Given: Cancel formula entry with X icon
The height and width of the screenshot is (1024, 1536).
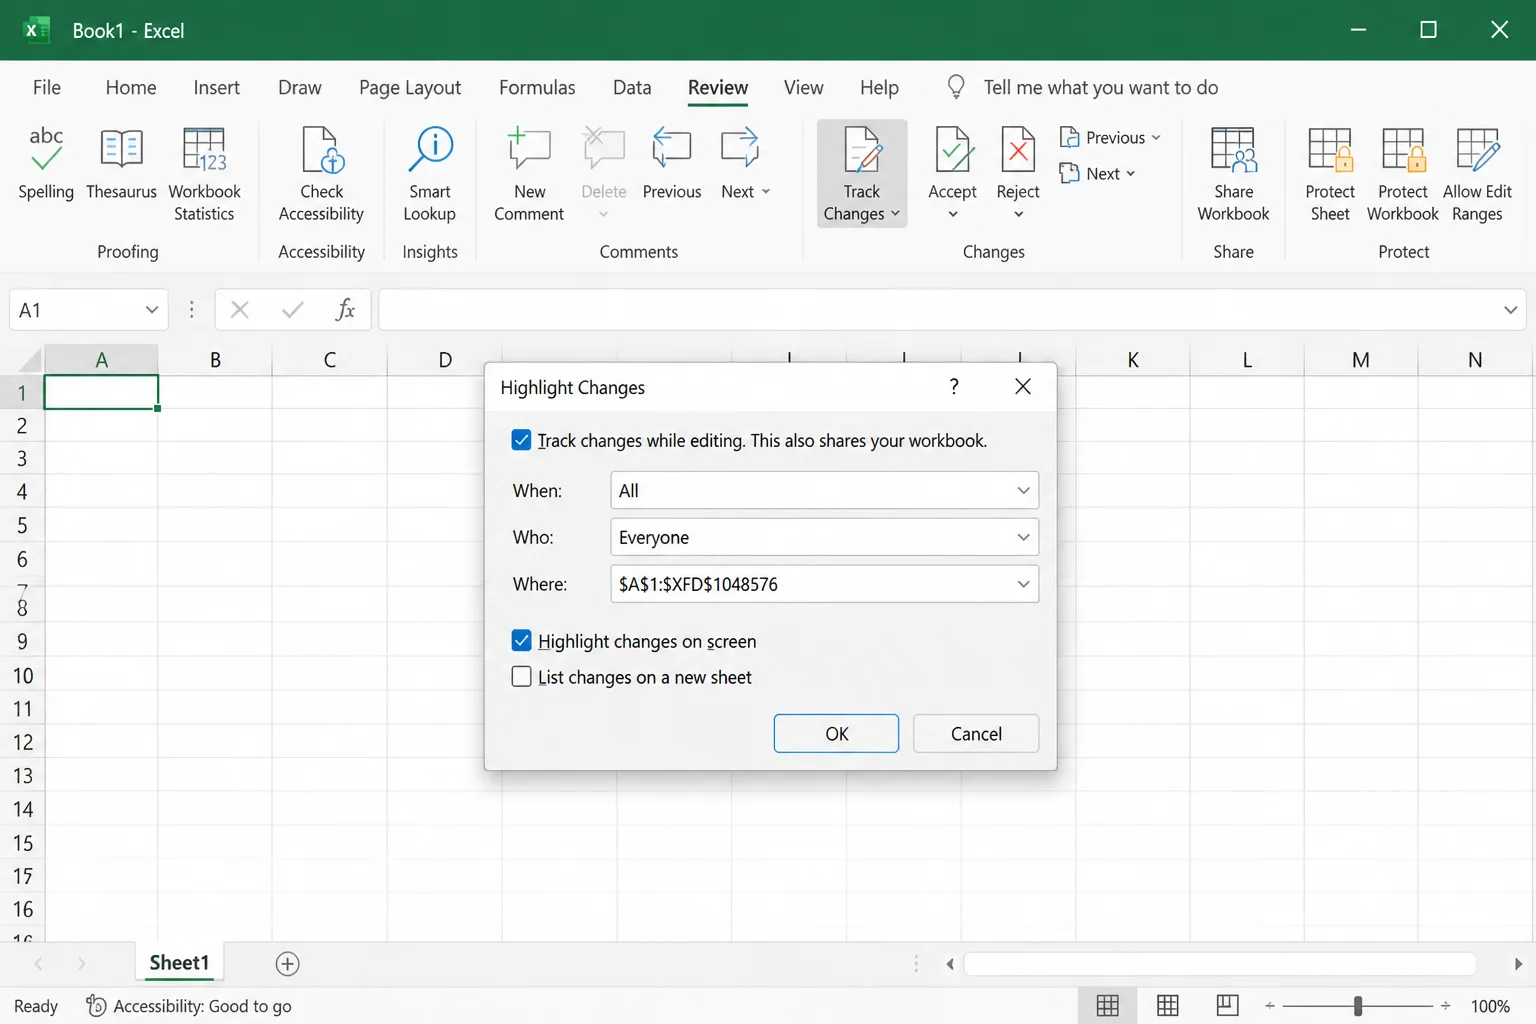Looking at the screenshot, I should 240,310.
